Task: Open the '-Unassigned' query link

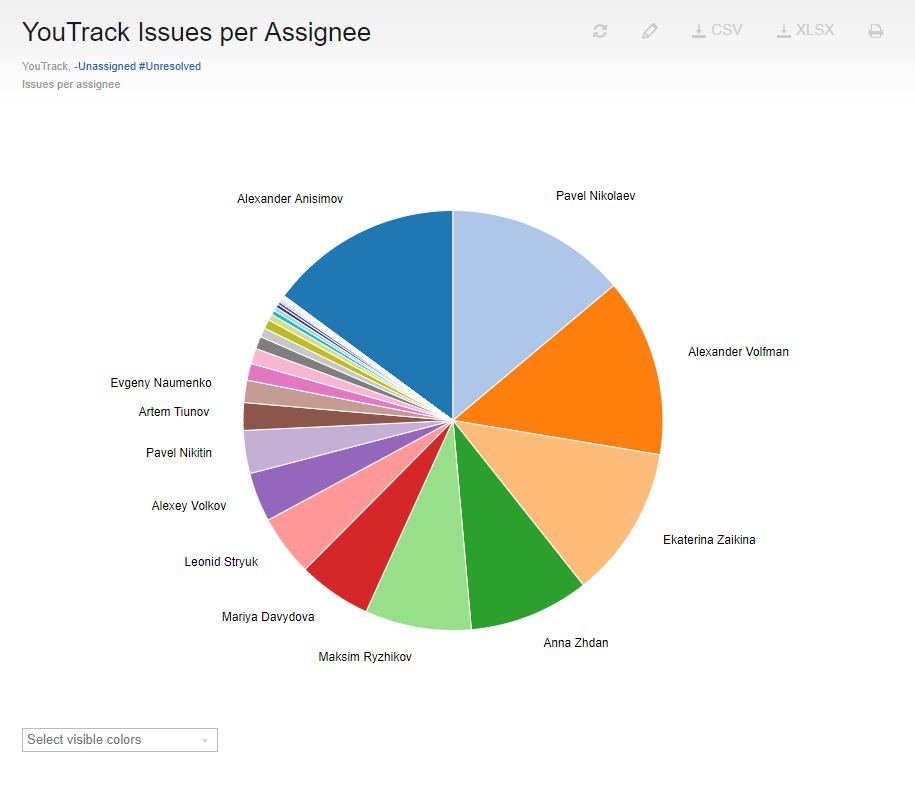Action: [x=105, y=66]
